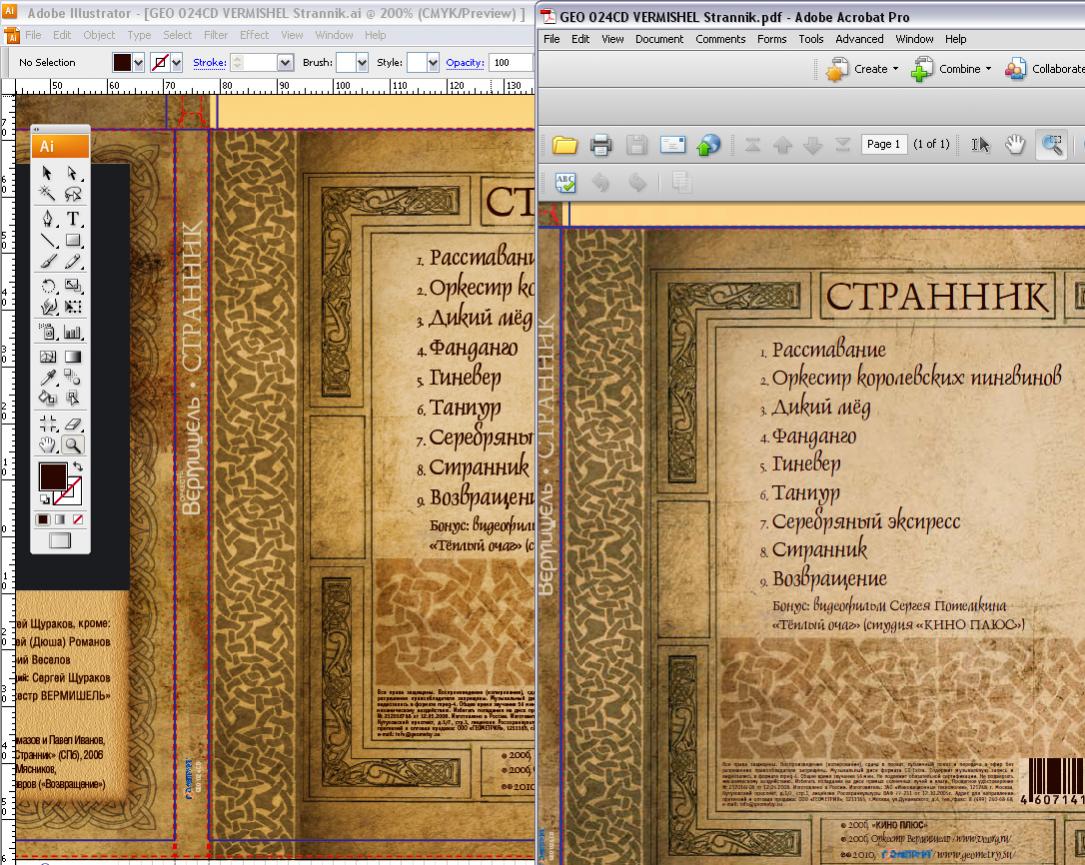Image resolution: width=1085 pixels, height=865 pixels.
Task: Click the Fill color swatch in toolbox
Action: [x=53, y=477]
